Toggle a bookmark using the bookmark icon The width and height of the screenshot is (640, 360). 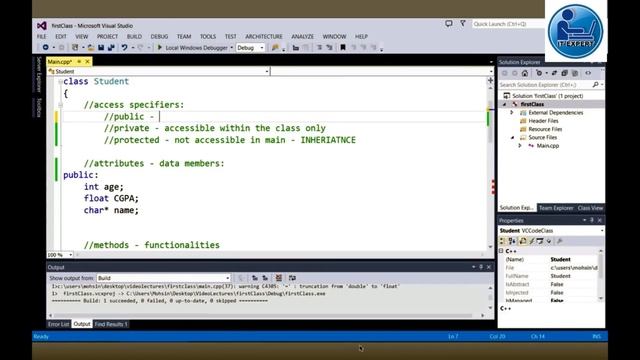343,48
